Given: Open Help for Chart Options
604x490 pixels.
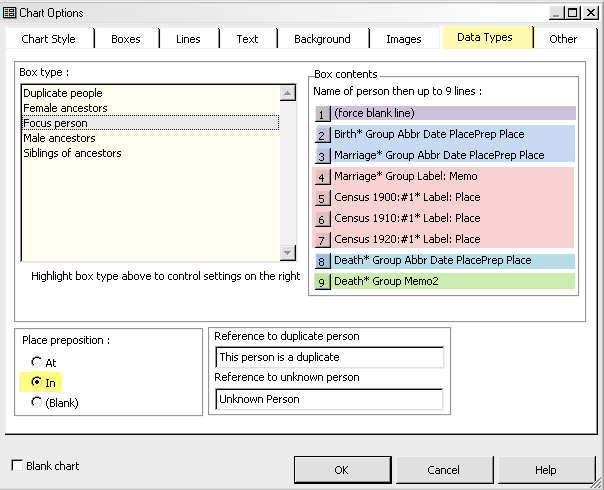Looking at the screenshot, I should coord(546,470).
